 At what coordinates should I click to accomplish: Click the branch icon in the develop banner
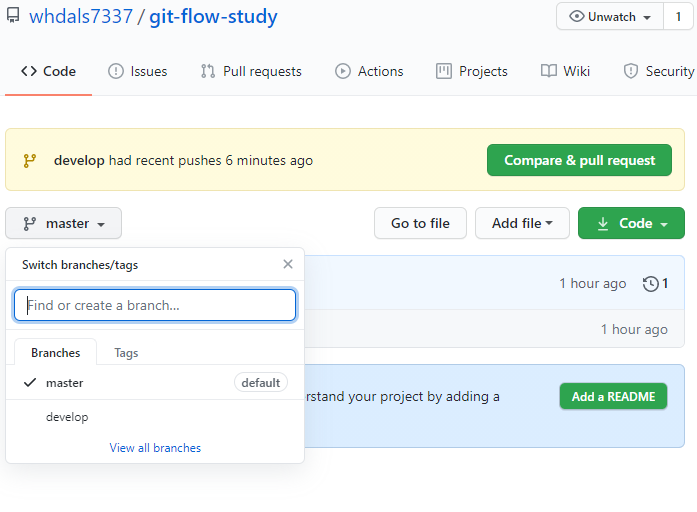(30, 160)
